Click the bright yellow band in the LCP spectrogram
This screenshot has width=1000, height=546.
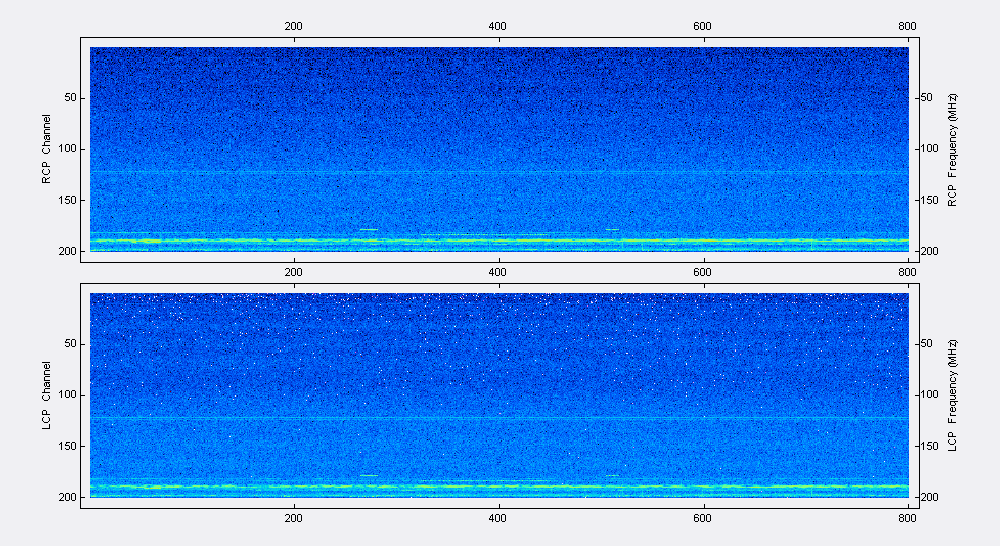(x=499, y=486)
